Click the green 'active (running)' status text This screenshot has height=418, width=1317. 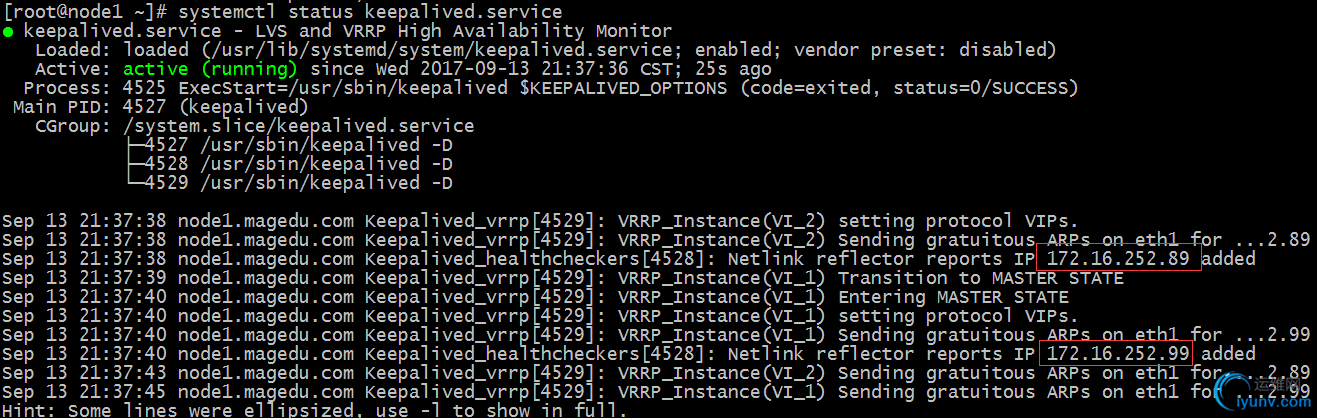coord(210,69)
